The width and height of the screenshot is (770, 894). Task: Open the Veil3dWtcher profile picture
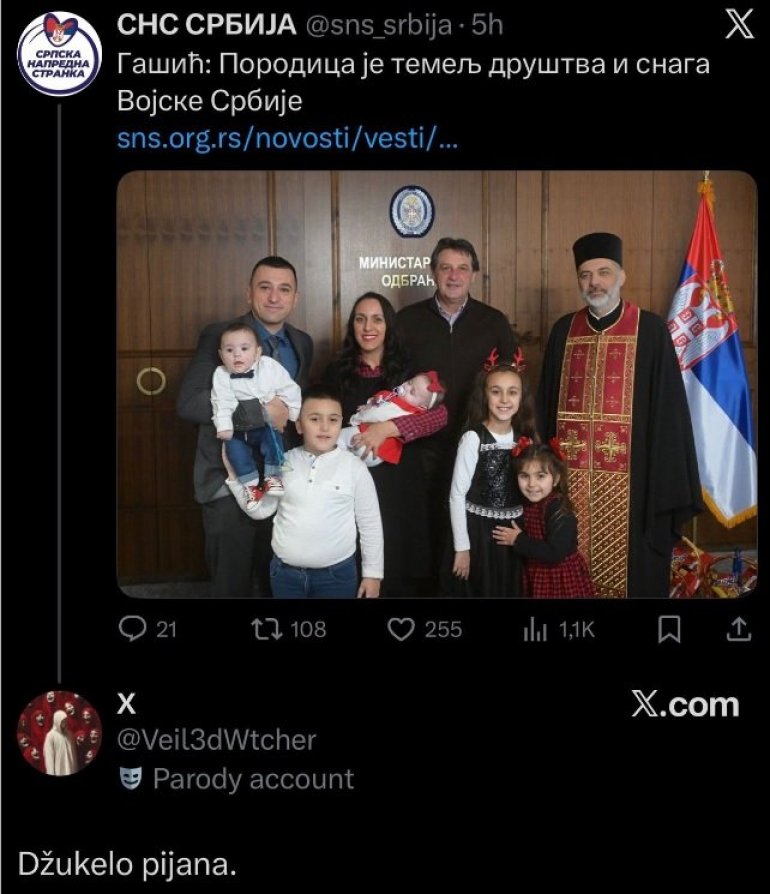[60, 733]
